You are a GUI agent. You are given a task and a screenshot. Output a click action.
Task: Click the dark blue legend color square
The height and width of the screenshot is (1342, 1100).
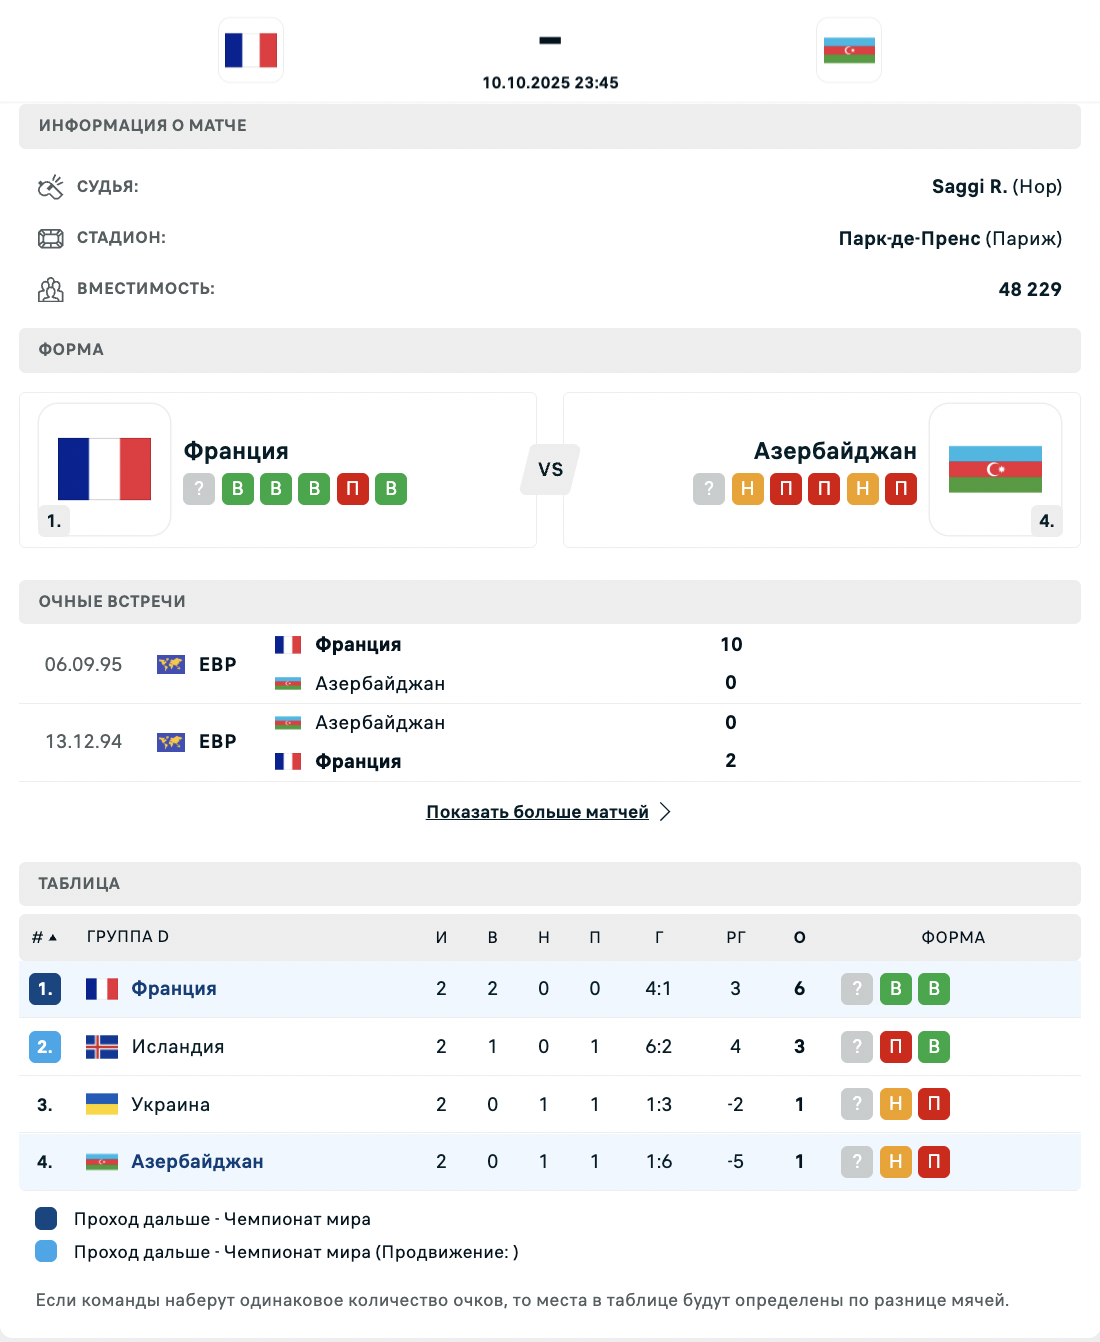tap(46, 1218)
